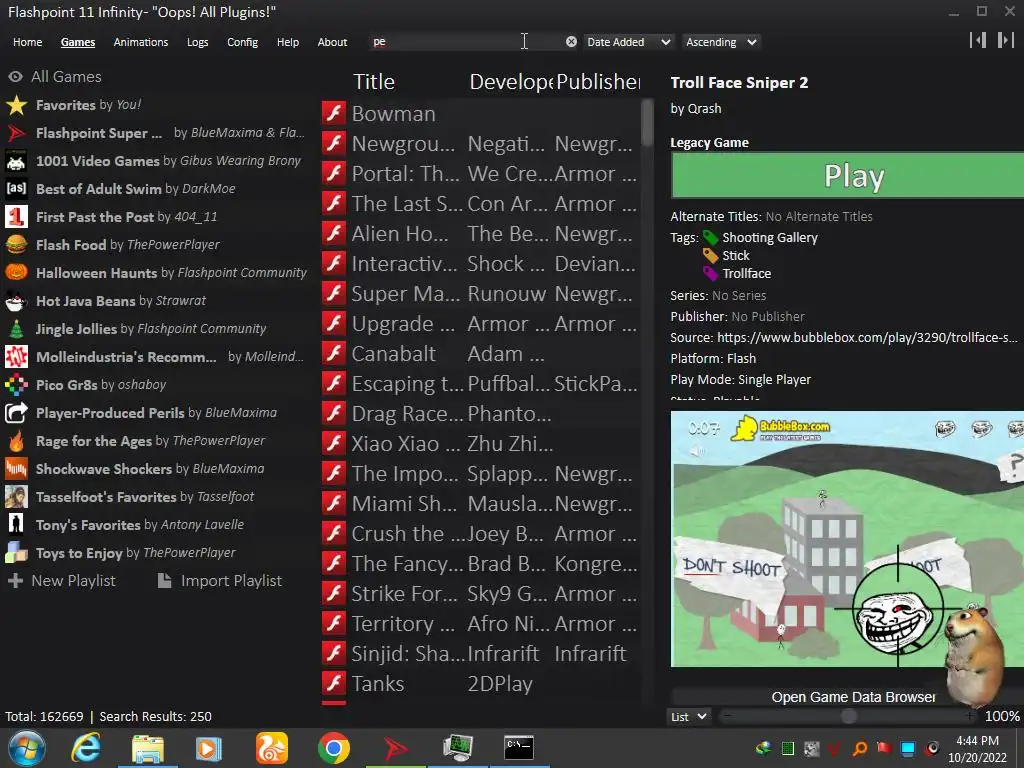Select the Bowman game row

click(x=481, y=113)
